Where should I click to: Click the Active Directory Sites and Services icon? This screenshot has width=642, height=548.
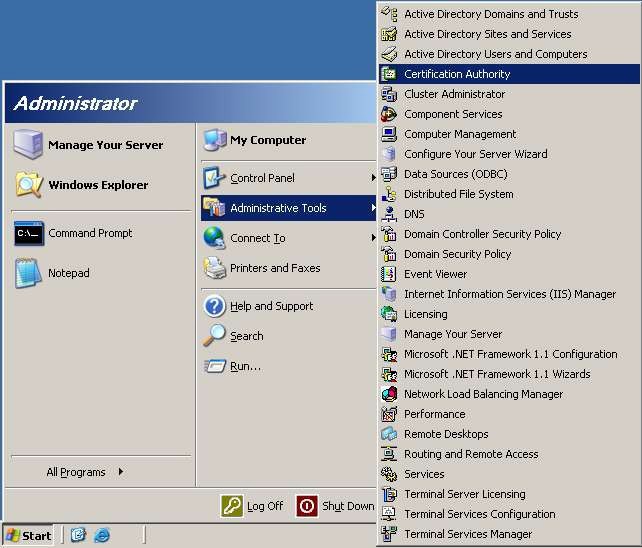pos(389,34)
